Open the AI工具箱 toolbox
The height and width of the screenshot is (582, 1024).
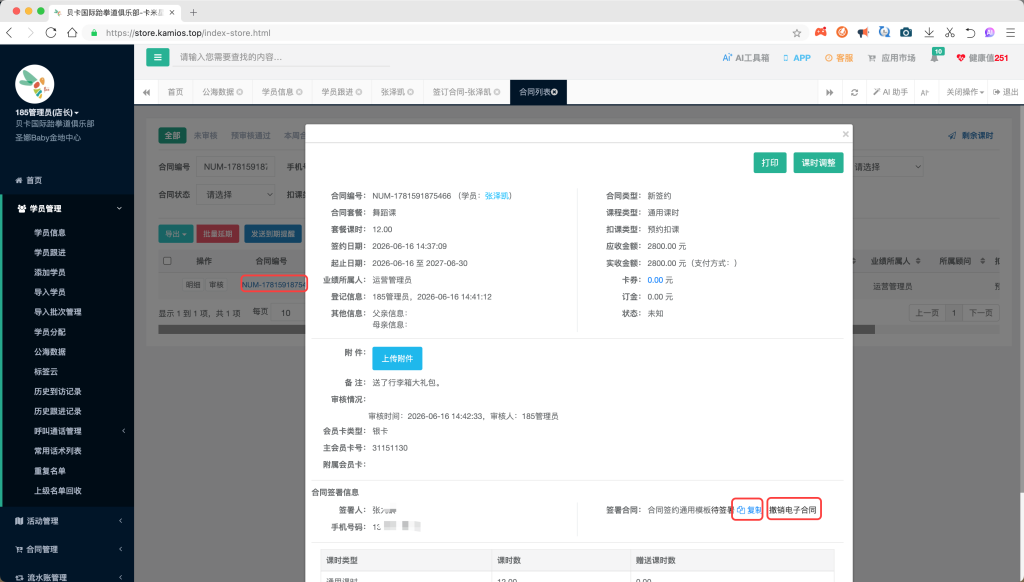(746, 58)
